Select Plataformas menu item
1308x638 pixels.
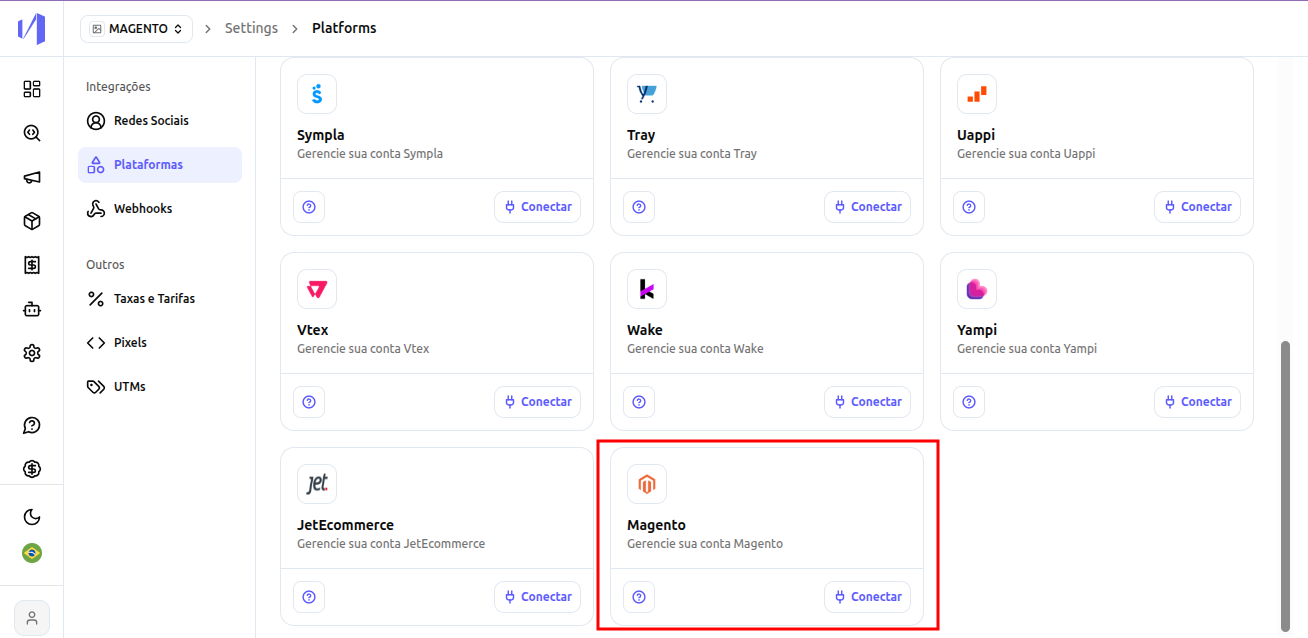pyautogui.click(x=160, y=165)
